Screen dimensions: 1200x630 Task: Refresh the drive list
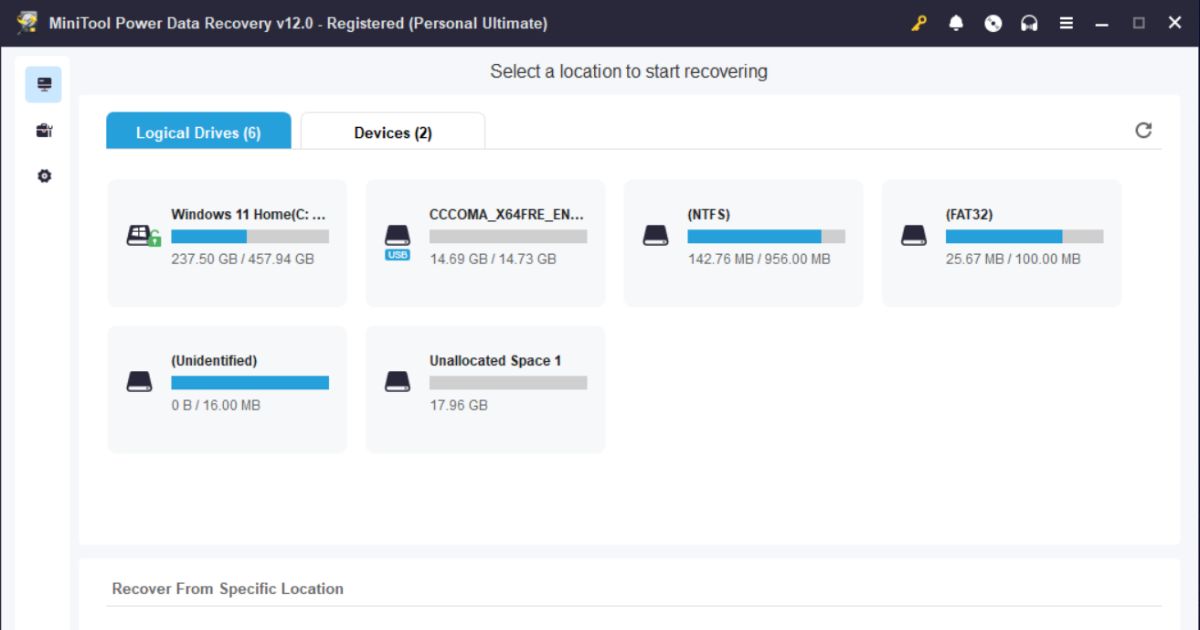coord(1144,130)
